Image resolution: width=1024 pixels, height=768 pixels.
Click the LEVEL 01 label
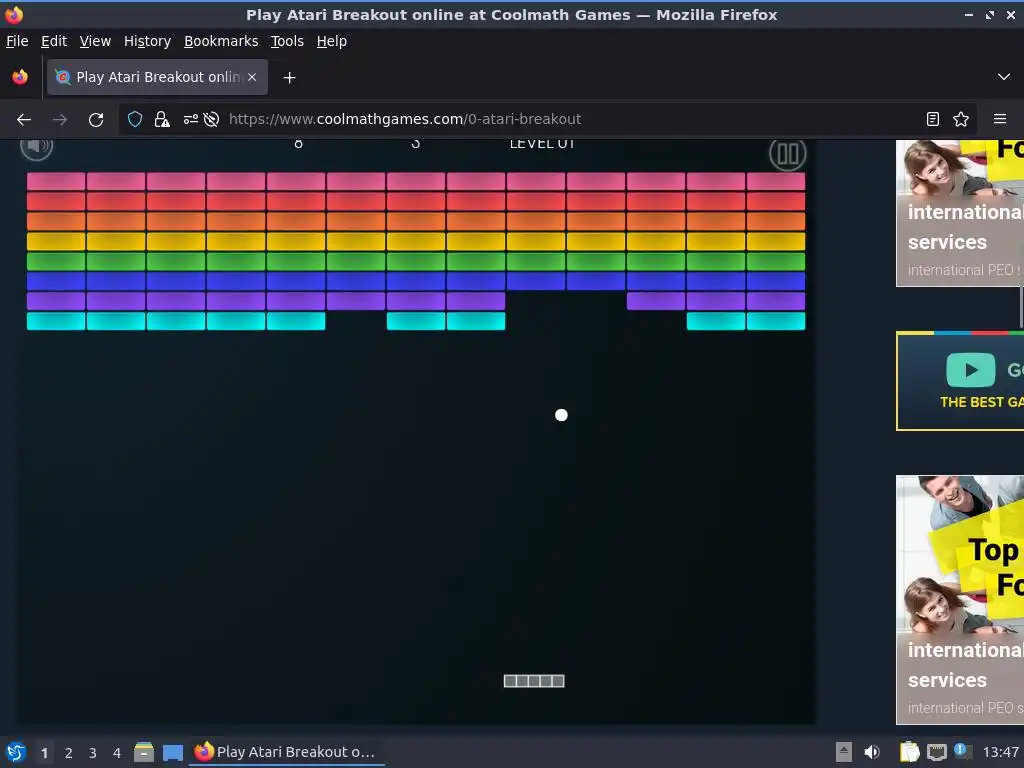(x=542, y=144)
